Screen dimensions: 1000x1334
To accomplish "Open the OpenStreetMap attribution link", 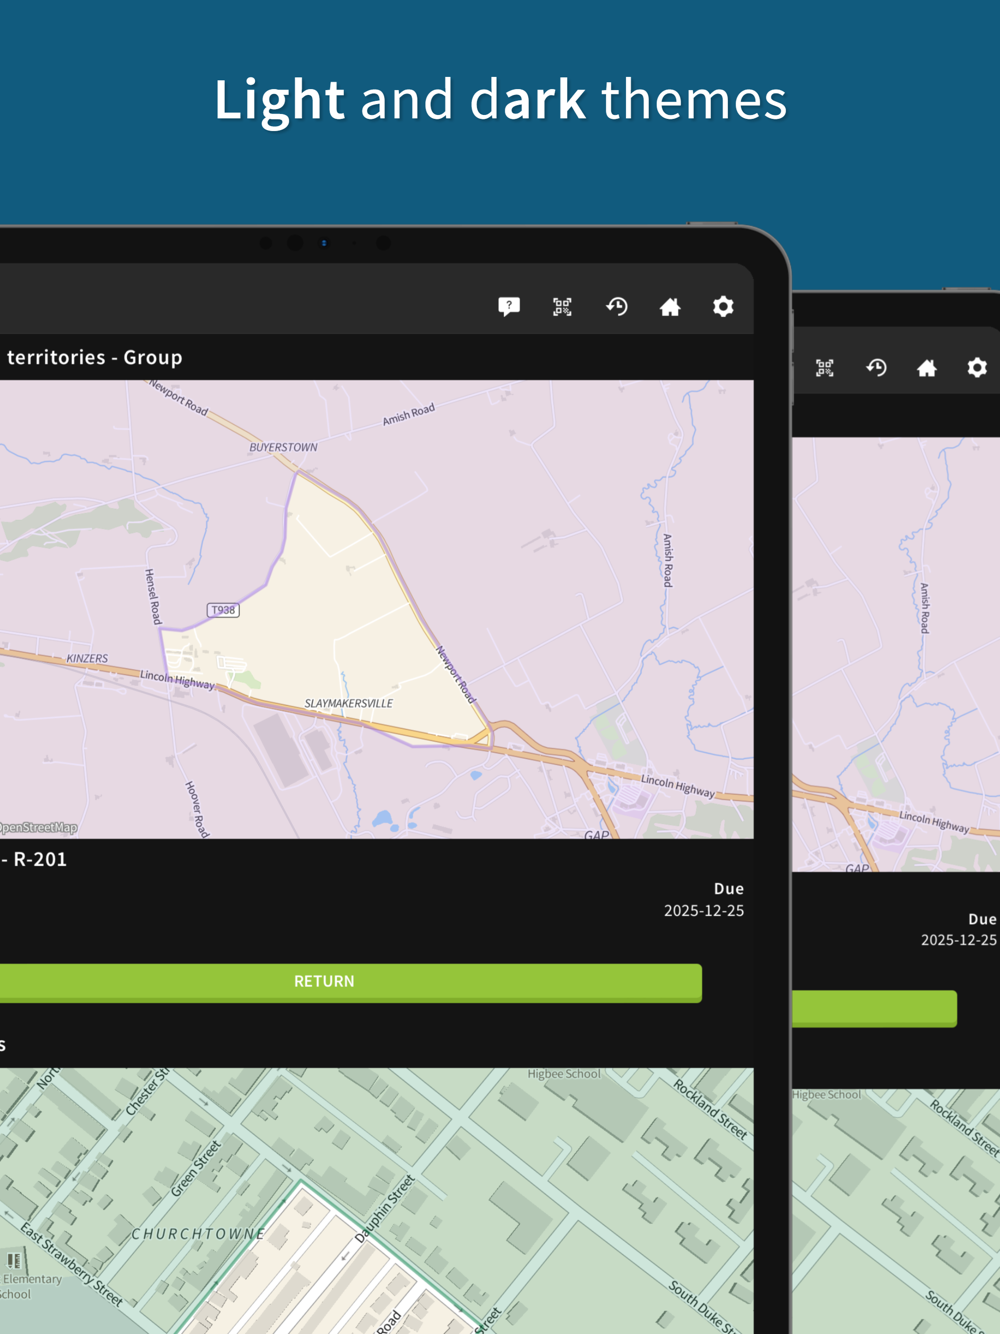I will pyautogui.click(x=38, y=828).
